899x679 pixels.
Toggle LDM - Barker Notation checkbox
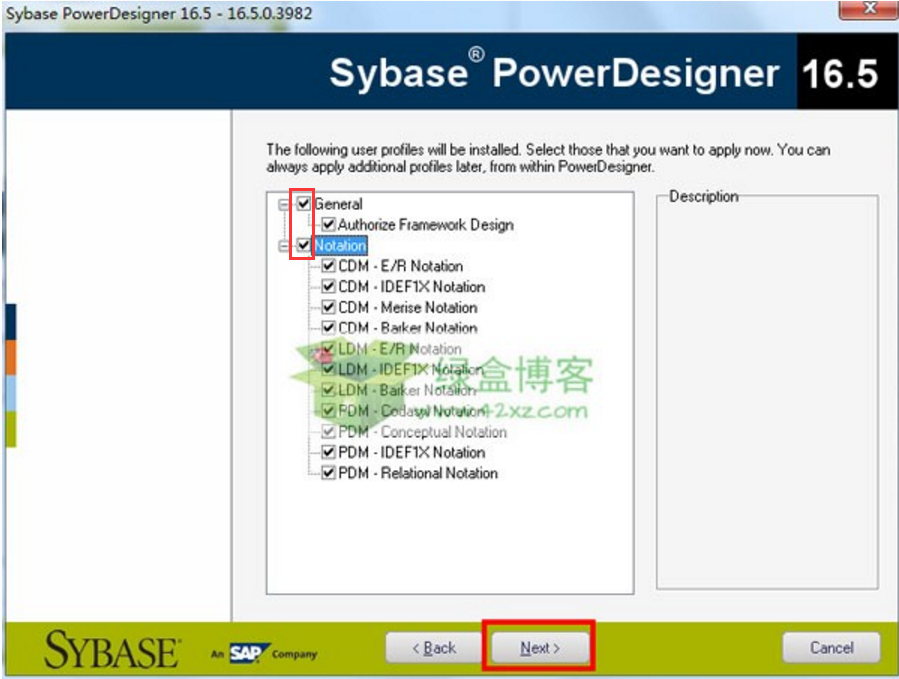click(328, 390)
